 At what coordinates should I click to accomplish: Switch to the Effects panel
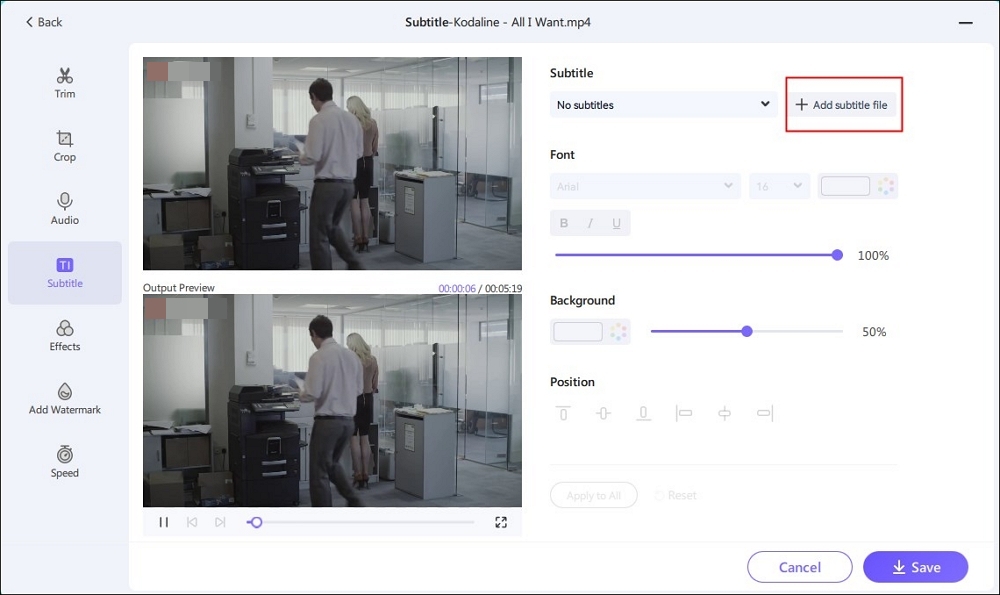tap(65, 336)
